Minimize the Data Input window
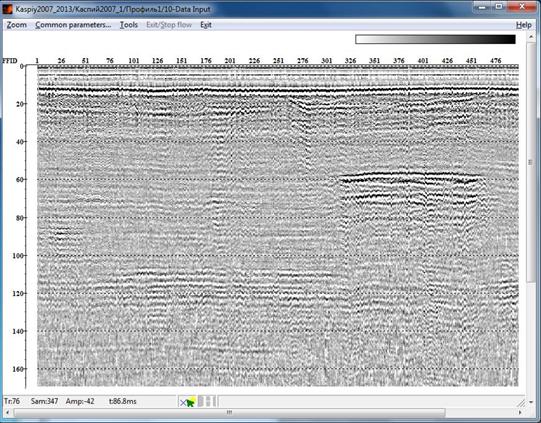This screenshot has width=541, height=423. click(x=482, y=7)
